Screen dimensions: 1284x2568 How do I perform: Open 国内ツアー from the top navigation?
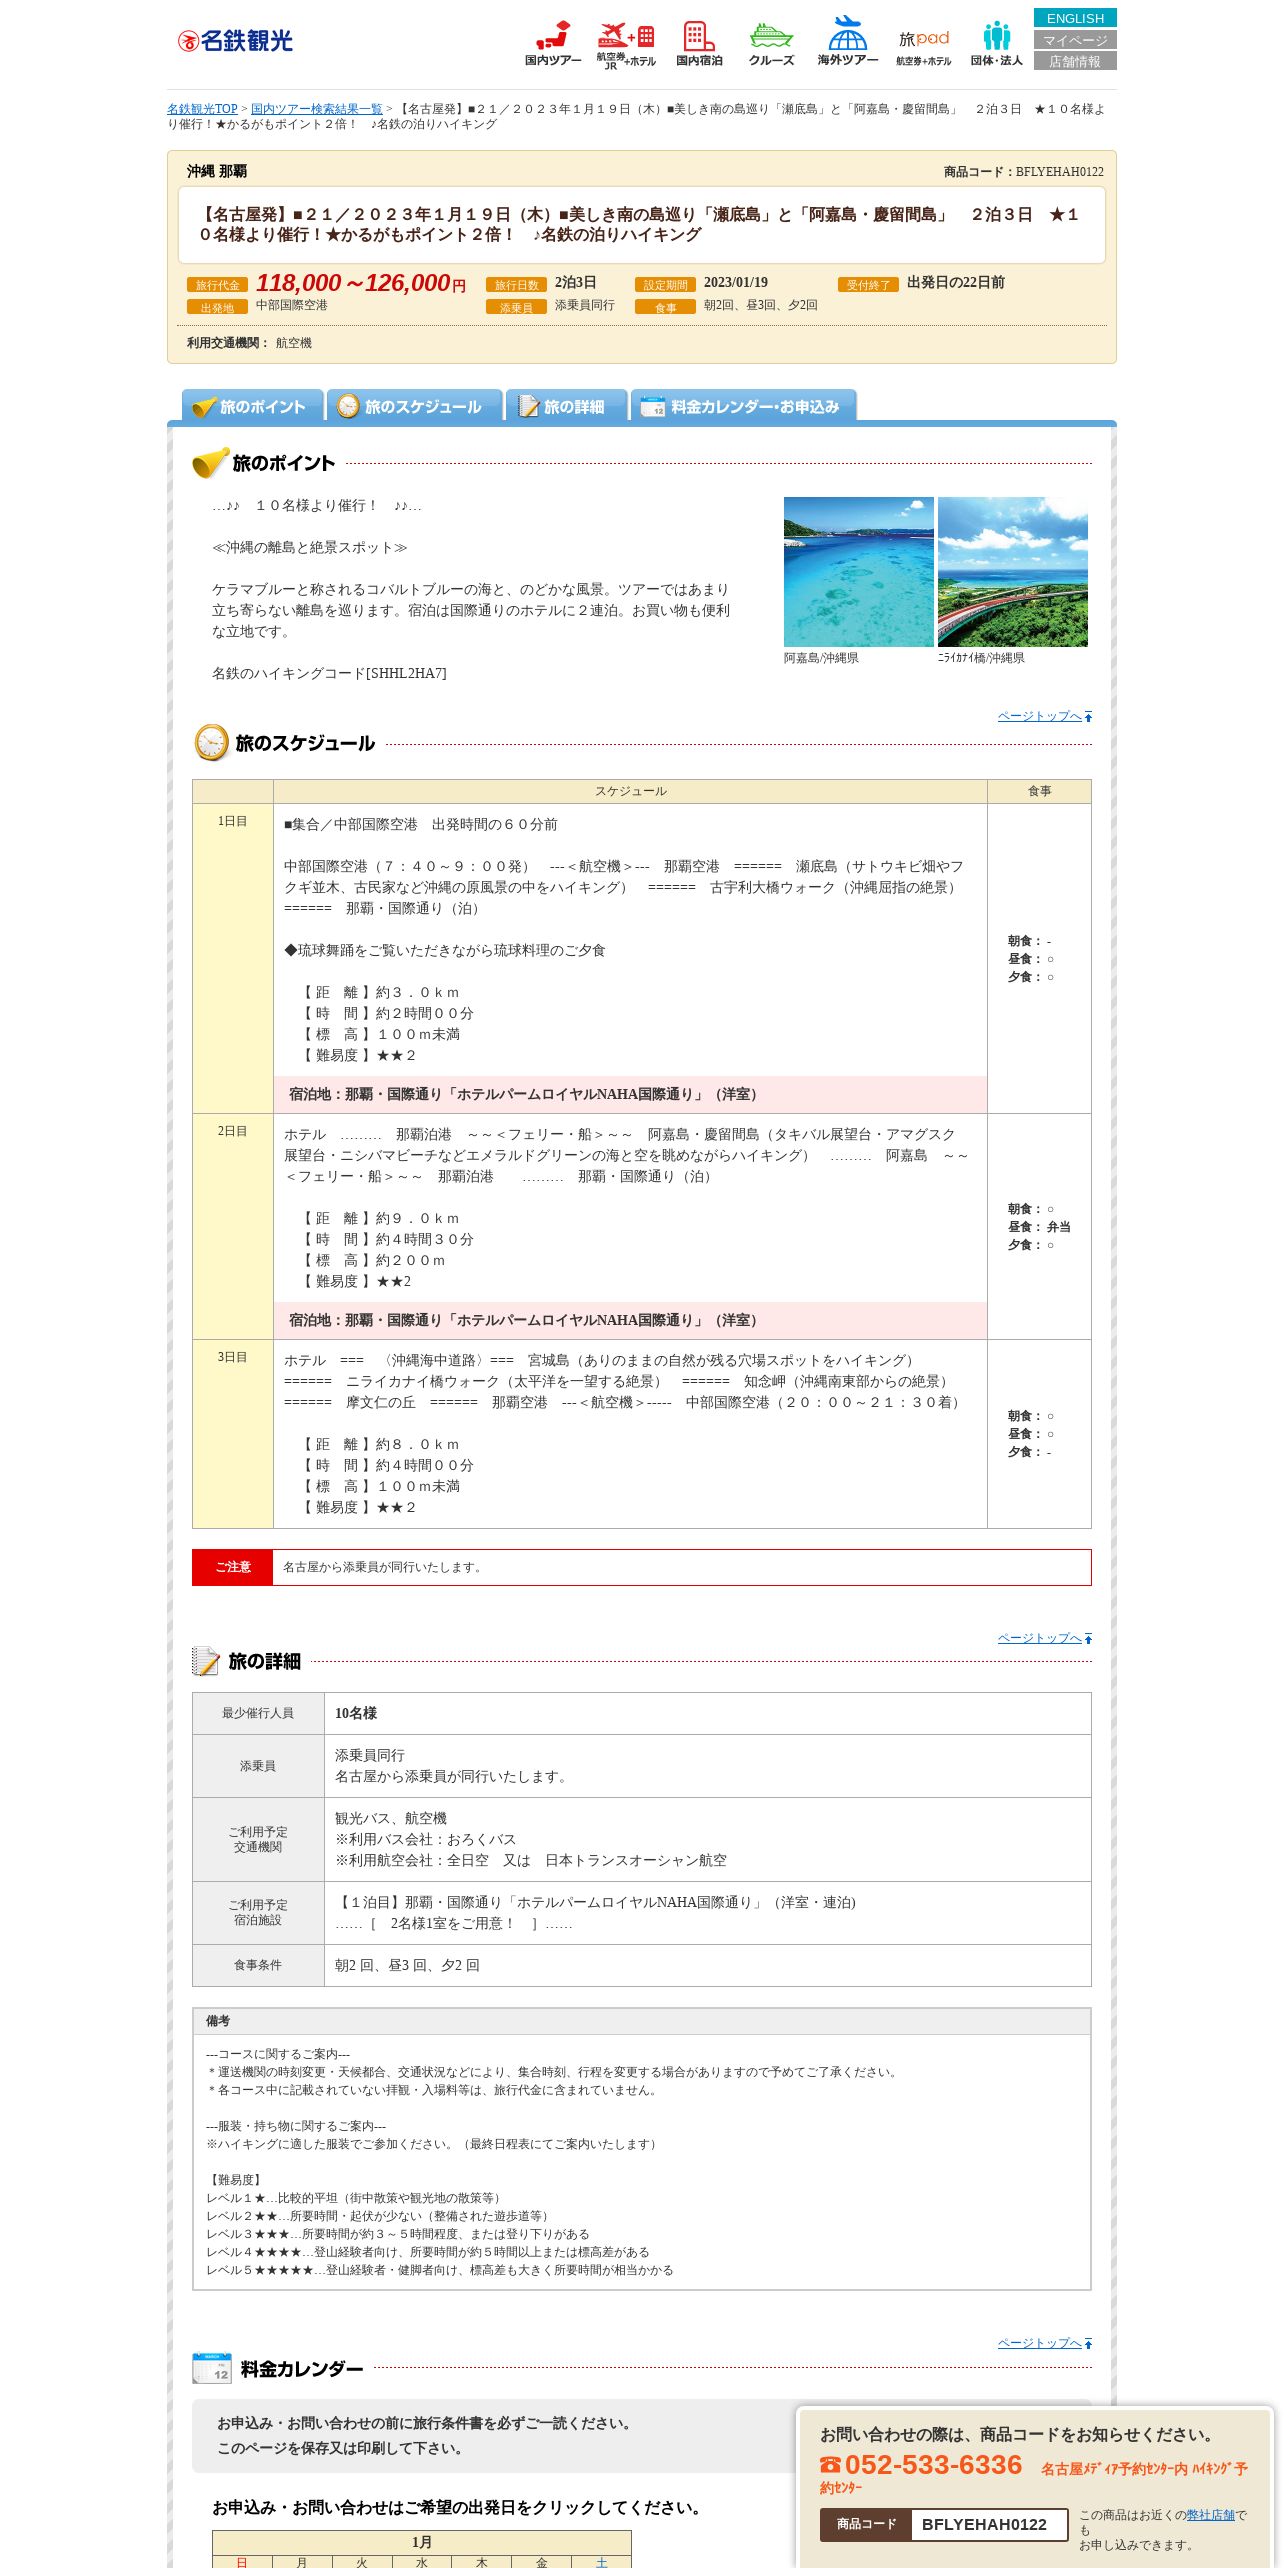point(553,43)
